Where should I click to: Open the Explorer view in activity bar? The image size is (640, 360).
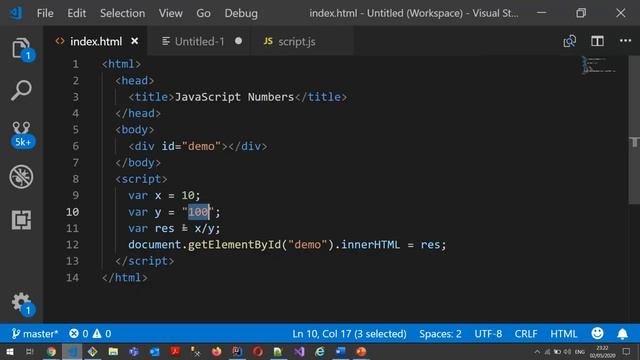21,49
